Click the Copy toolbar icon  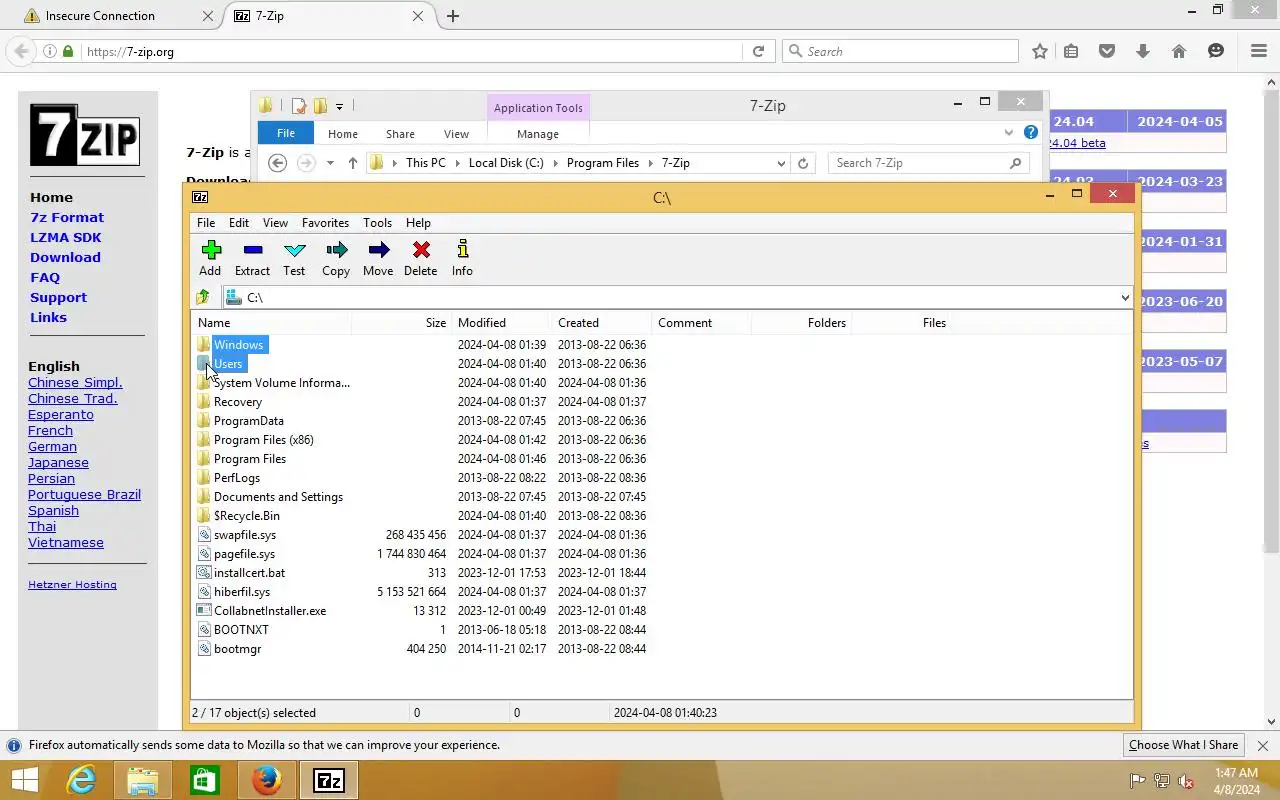tap(336, 258)
